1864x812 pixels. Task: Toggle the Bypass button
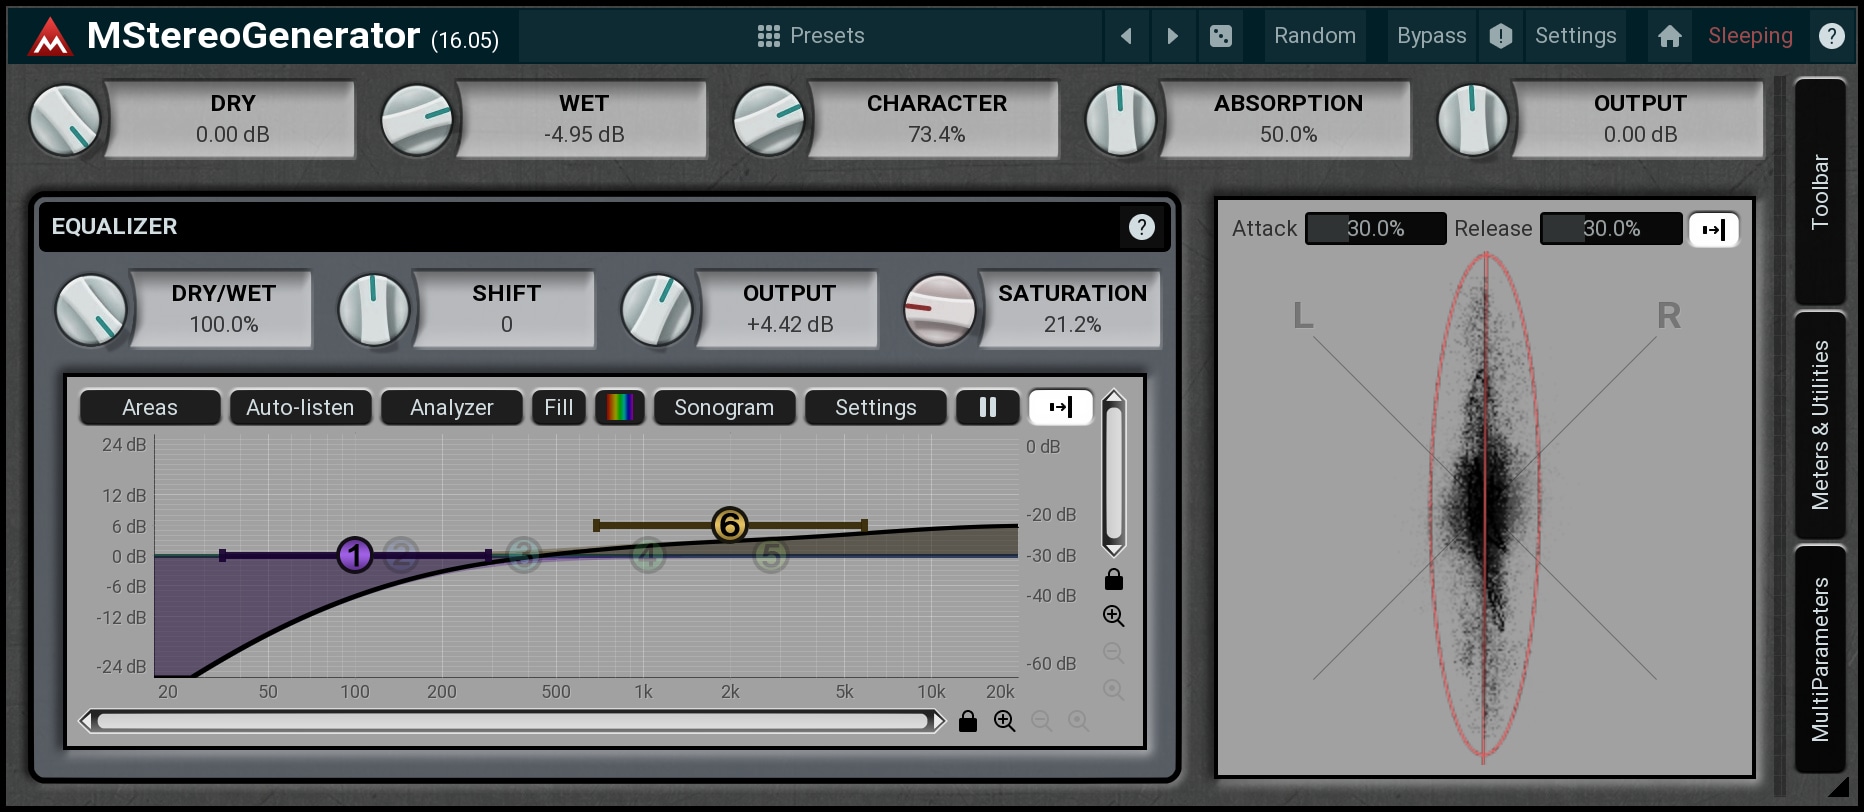1431,36
